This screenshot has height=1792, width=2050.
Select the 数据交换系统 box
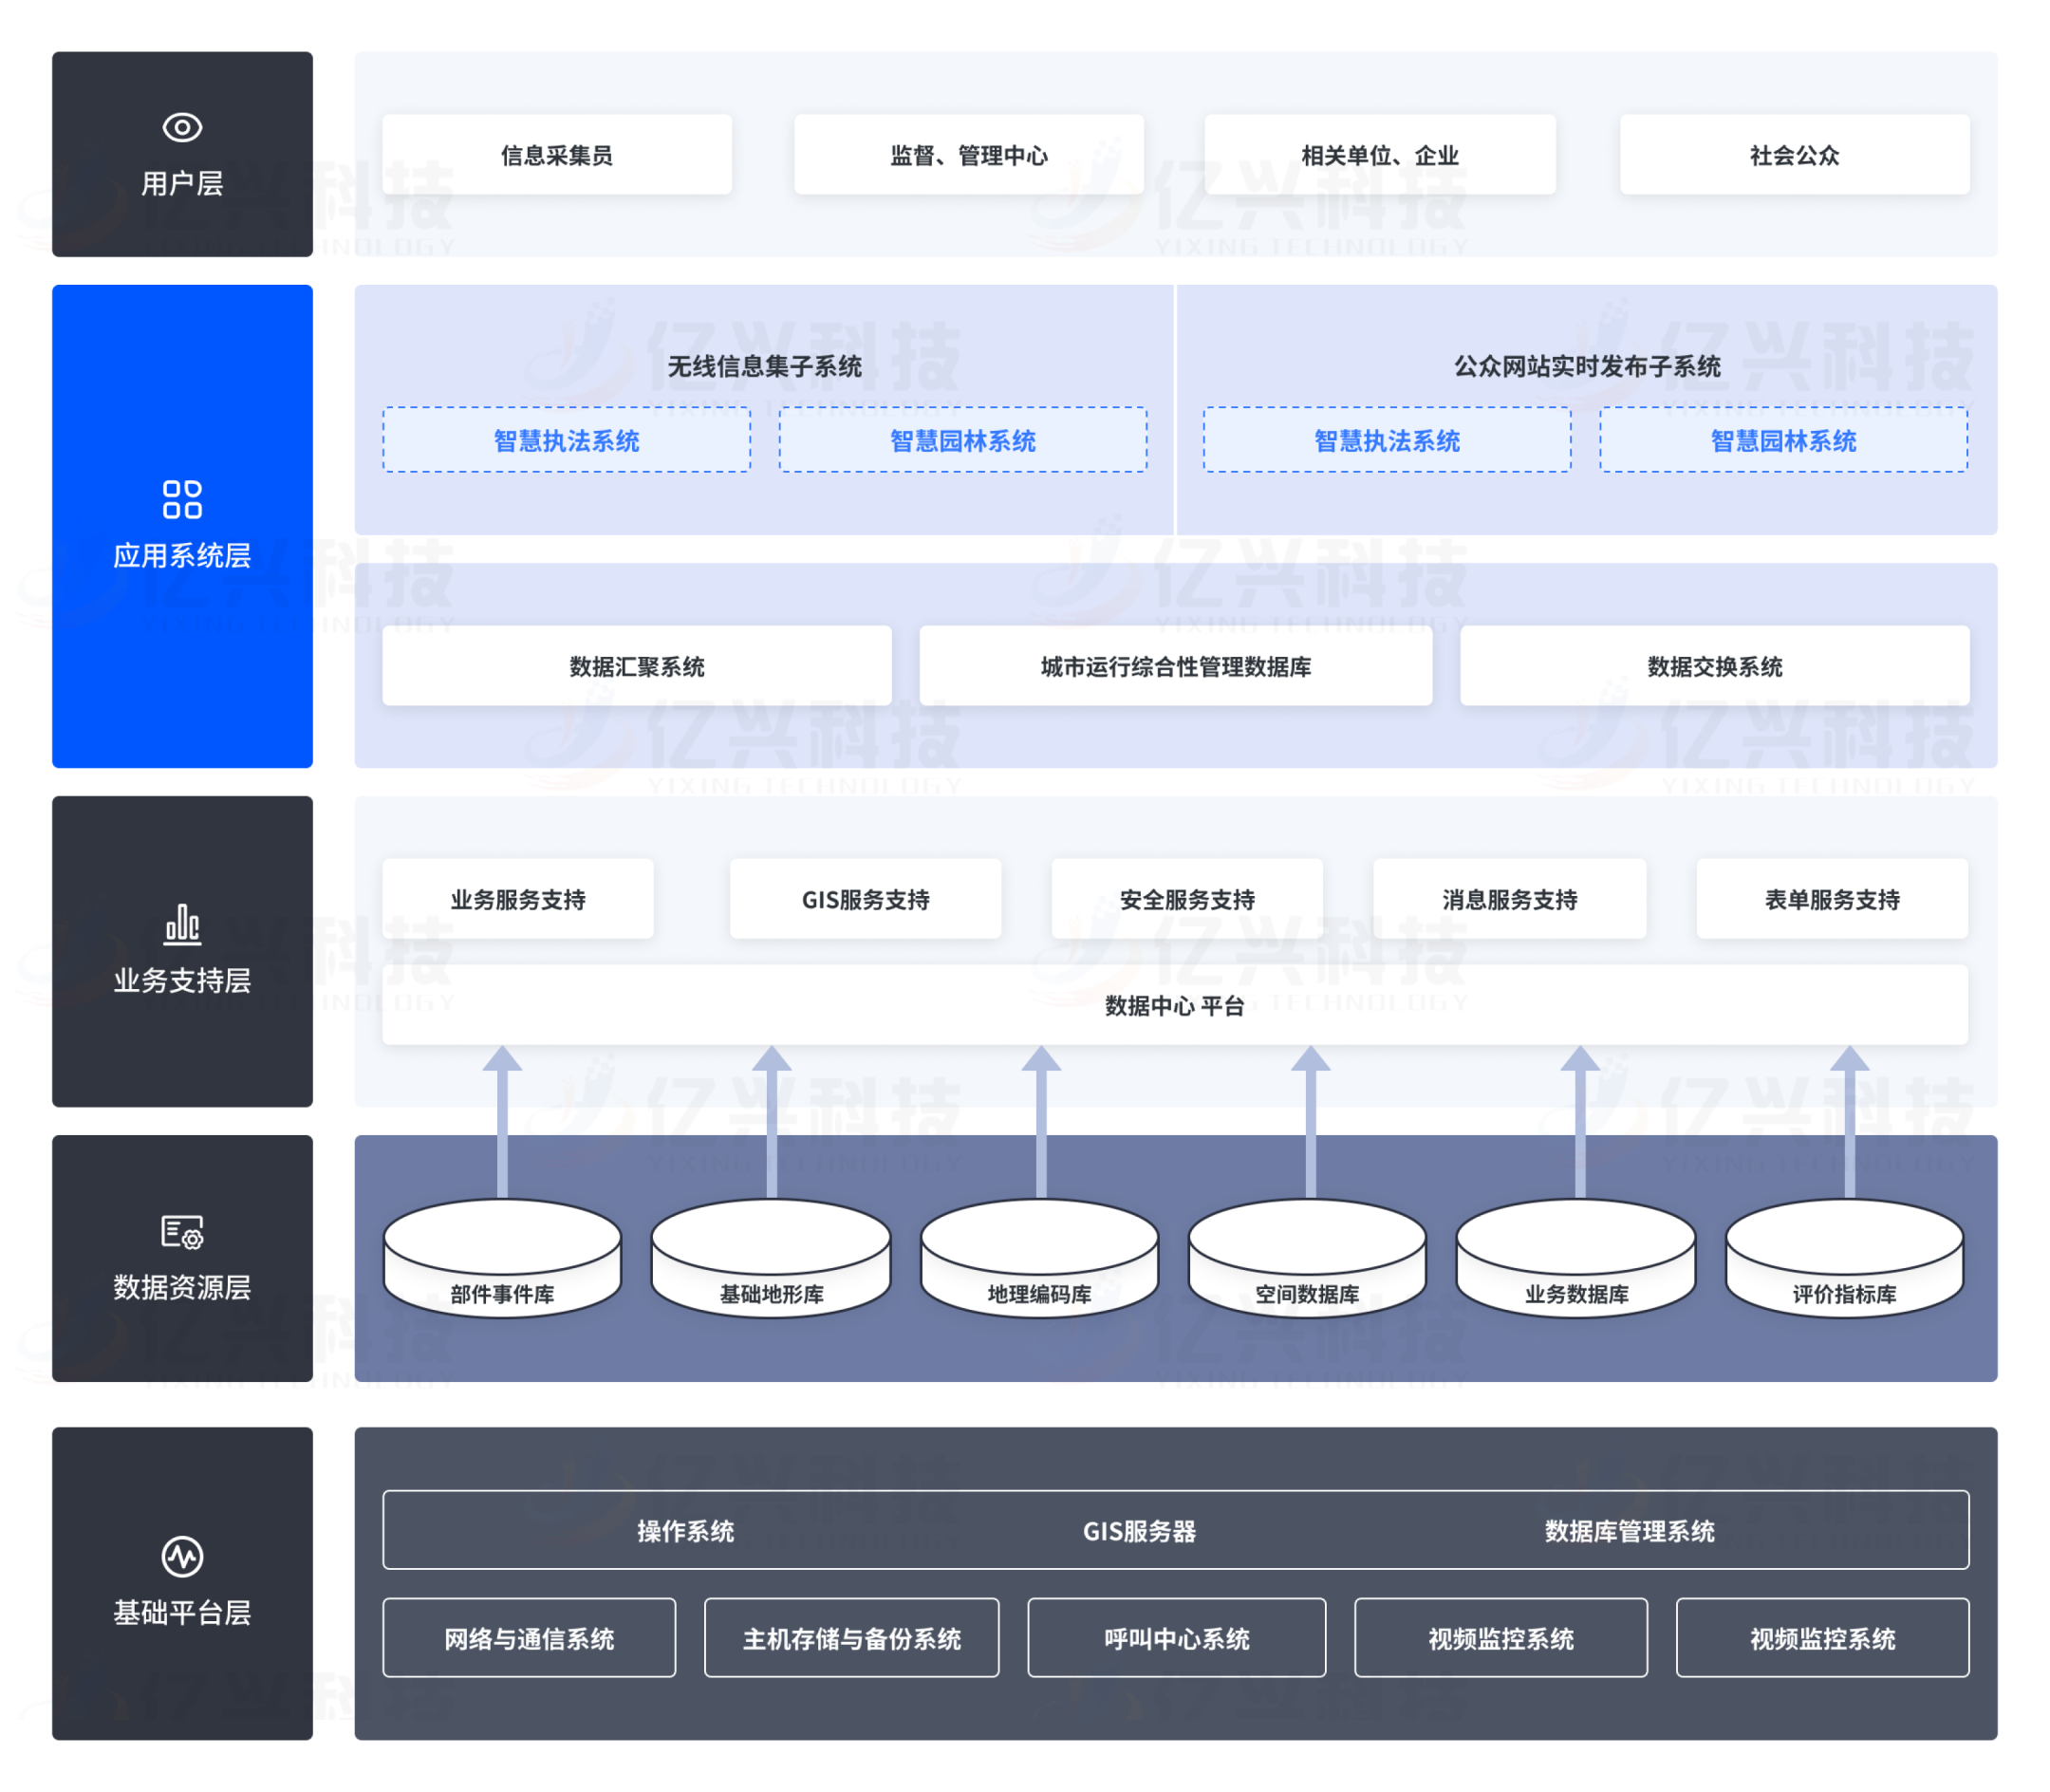(x=1715, y=666)
